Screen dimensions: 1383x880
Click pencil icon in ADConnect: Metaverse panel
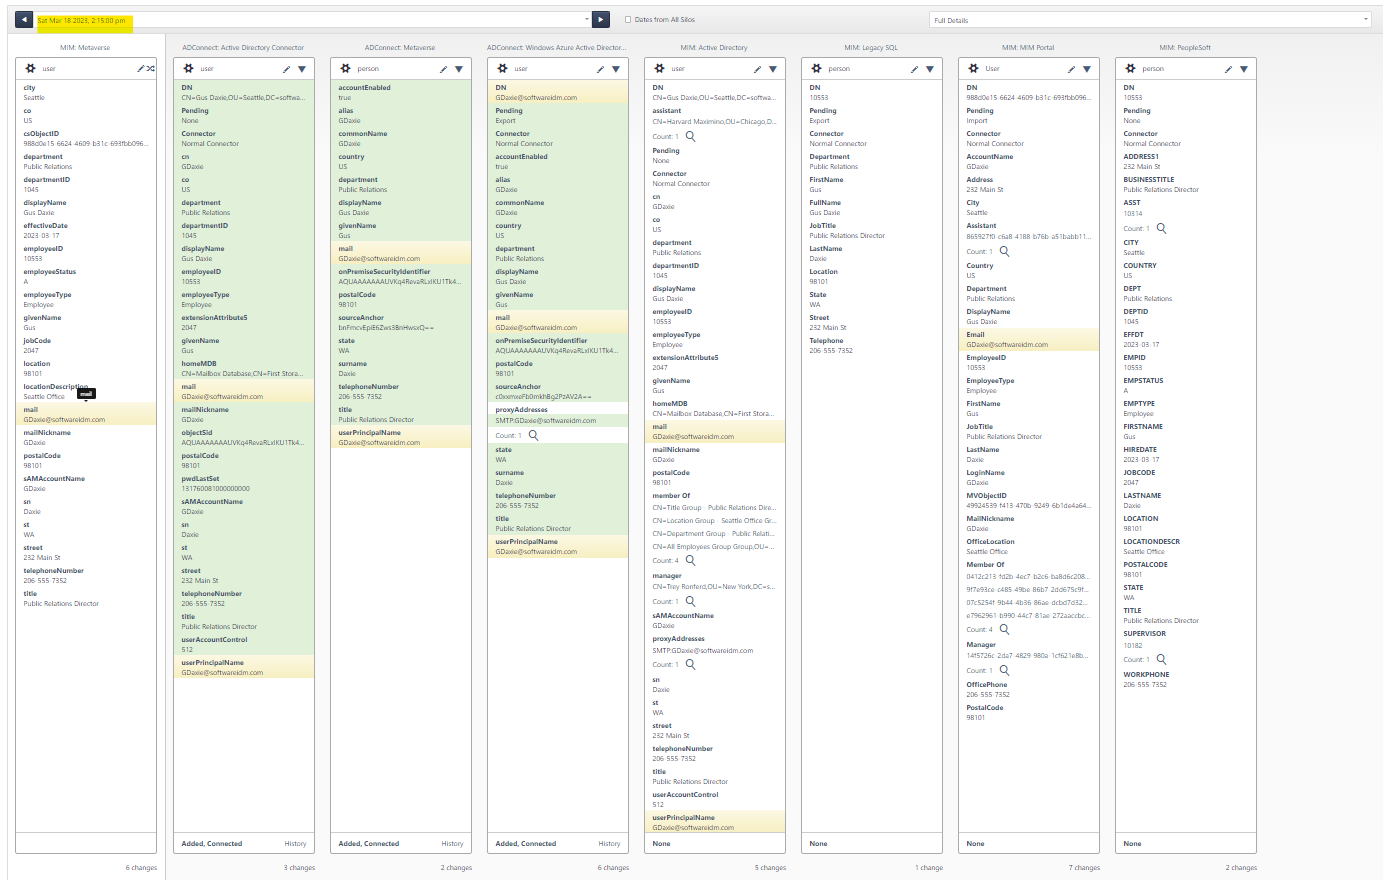pyautogui.click(x=443, y=69)
